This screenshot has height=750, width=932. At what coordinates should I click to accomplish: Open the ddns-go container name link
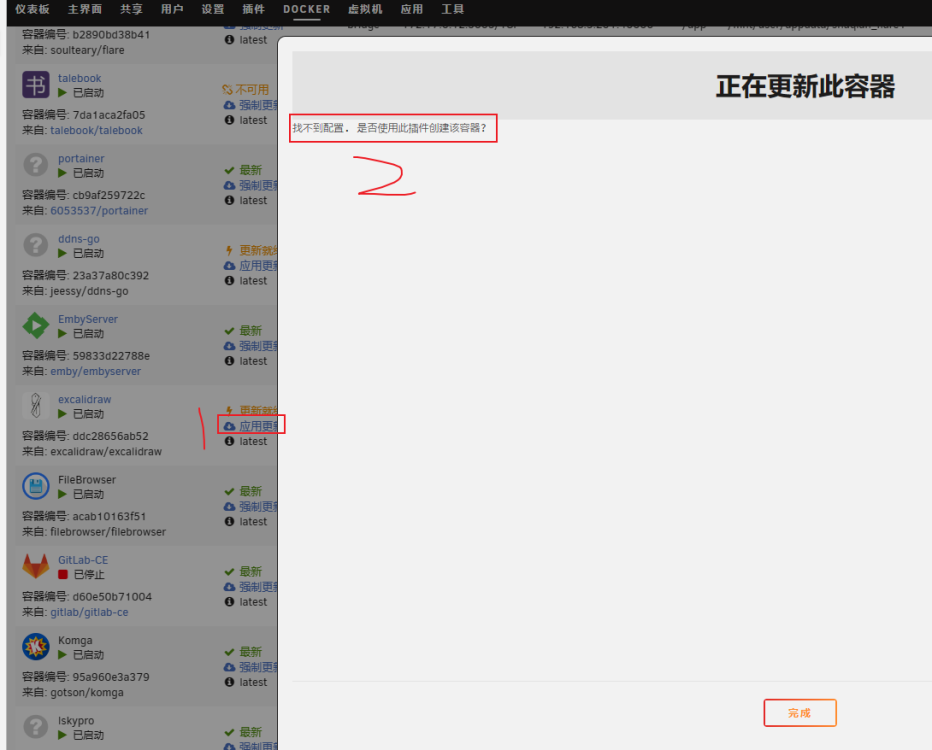click(78, 239)
